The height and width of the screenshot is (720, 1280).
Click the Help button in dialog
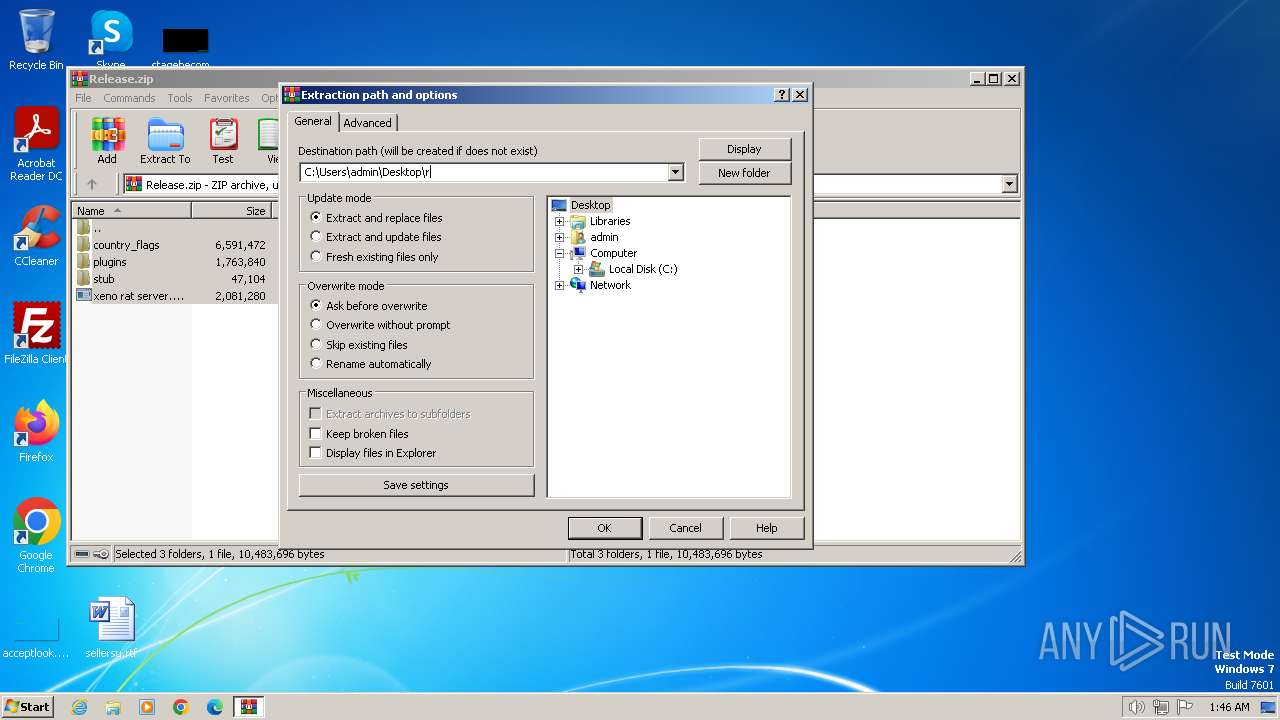coord(767,528)
